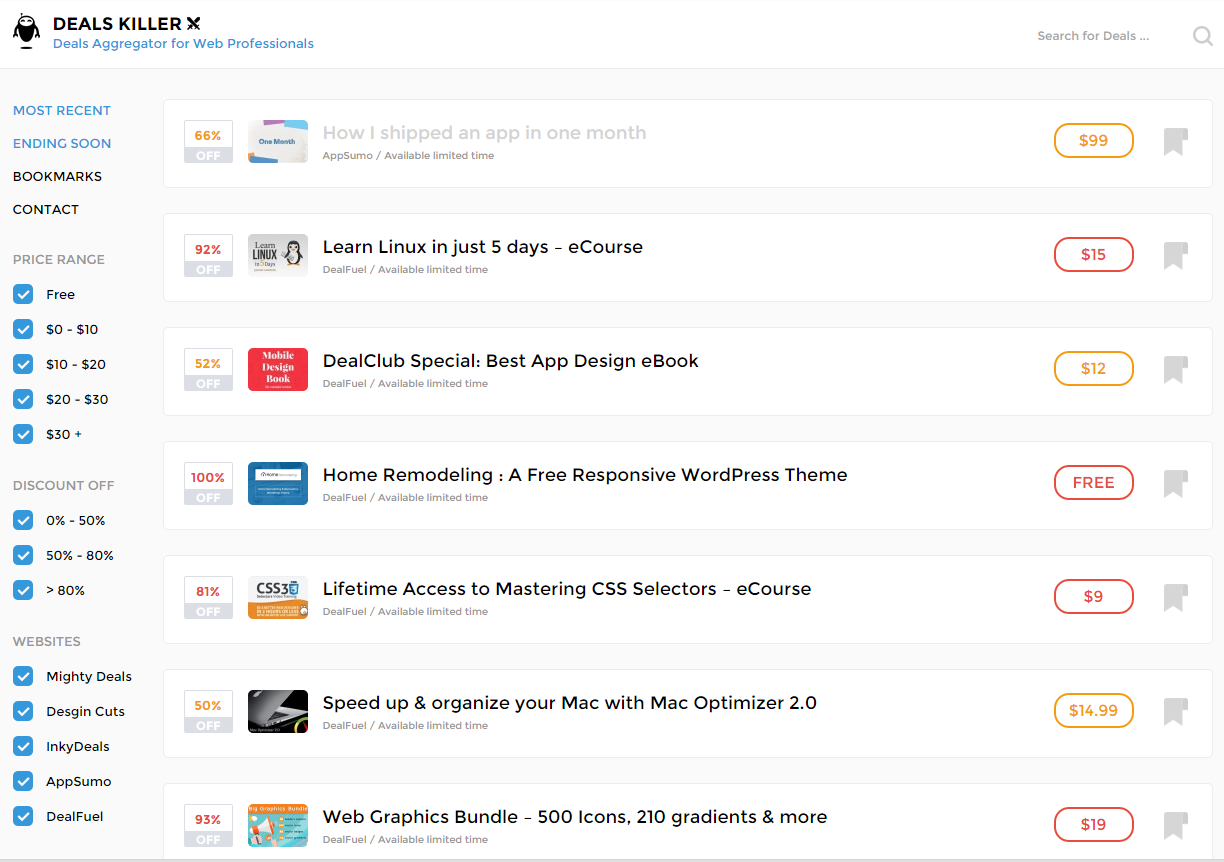
Task: Click the $14.99 price button
Action: point(1094,711)
